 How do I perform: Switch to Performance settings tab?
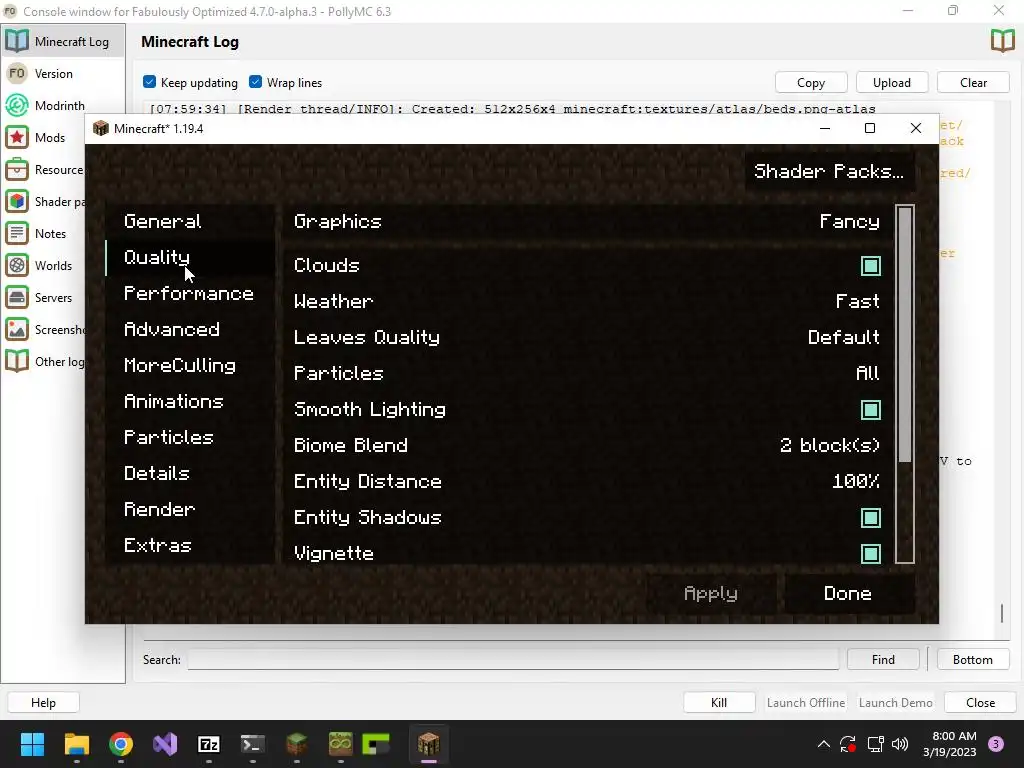190,293
